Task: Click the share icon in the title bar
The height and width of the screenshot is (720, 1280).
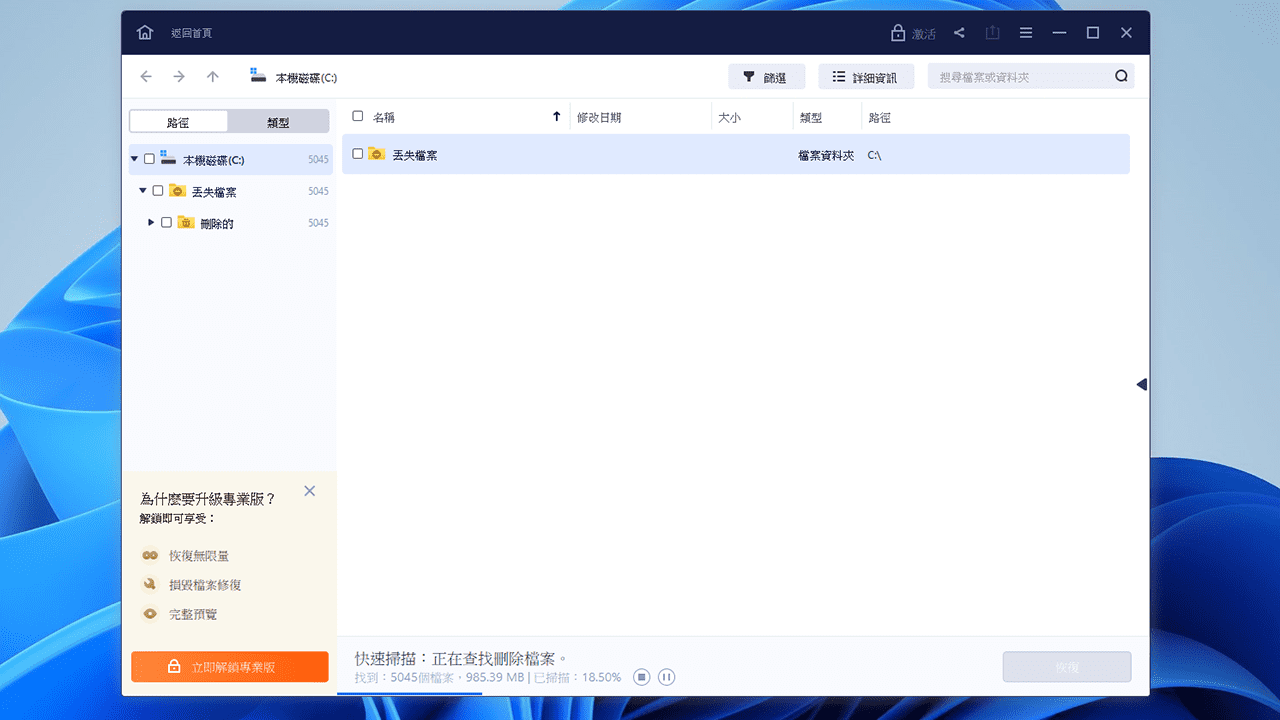Action: click(959, 32)
